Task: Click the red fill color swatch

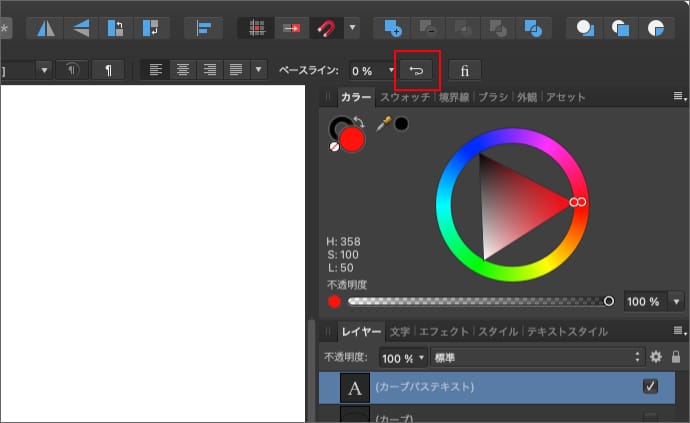Action: click(352, 139)
